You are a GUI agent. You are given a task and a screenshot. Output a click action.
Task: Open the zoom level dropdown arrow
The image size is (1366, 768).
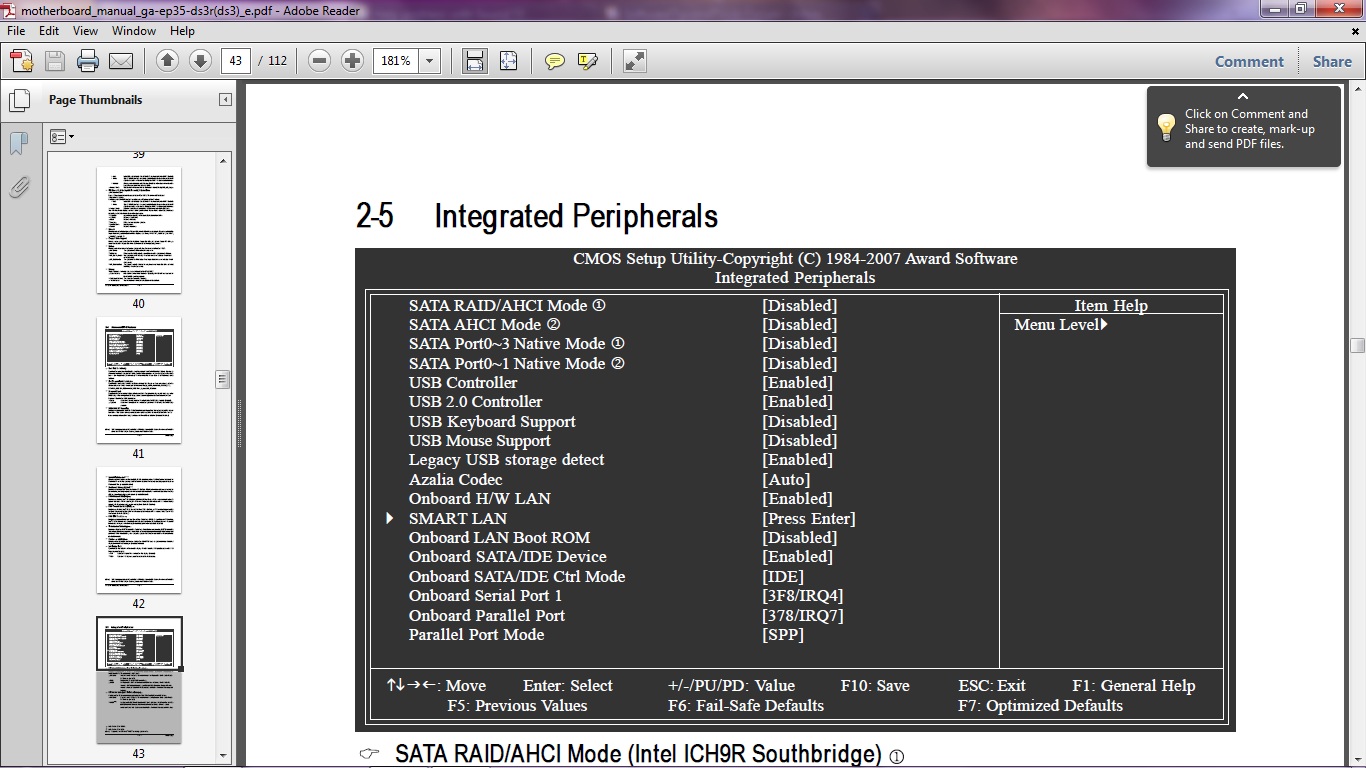430,61
